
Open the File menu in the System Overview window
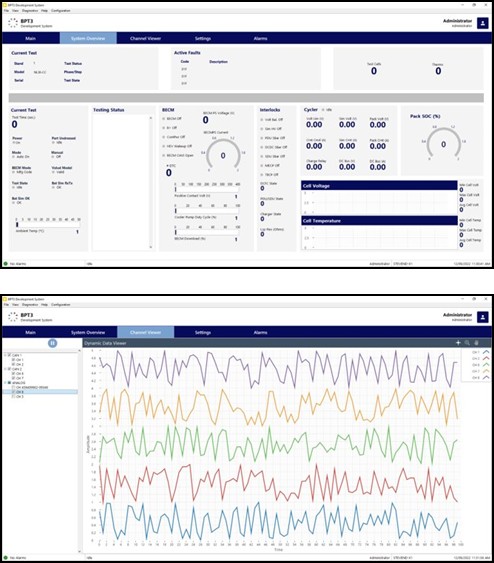[x=6, y=11]
